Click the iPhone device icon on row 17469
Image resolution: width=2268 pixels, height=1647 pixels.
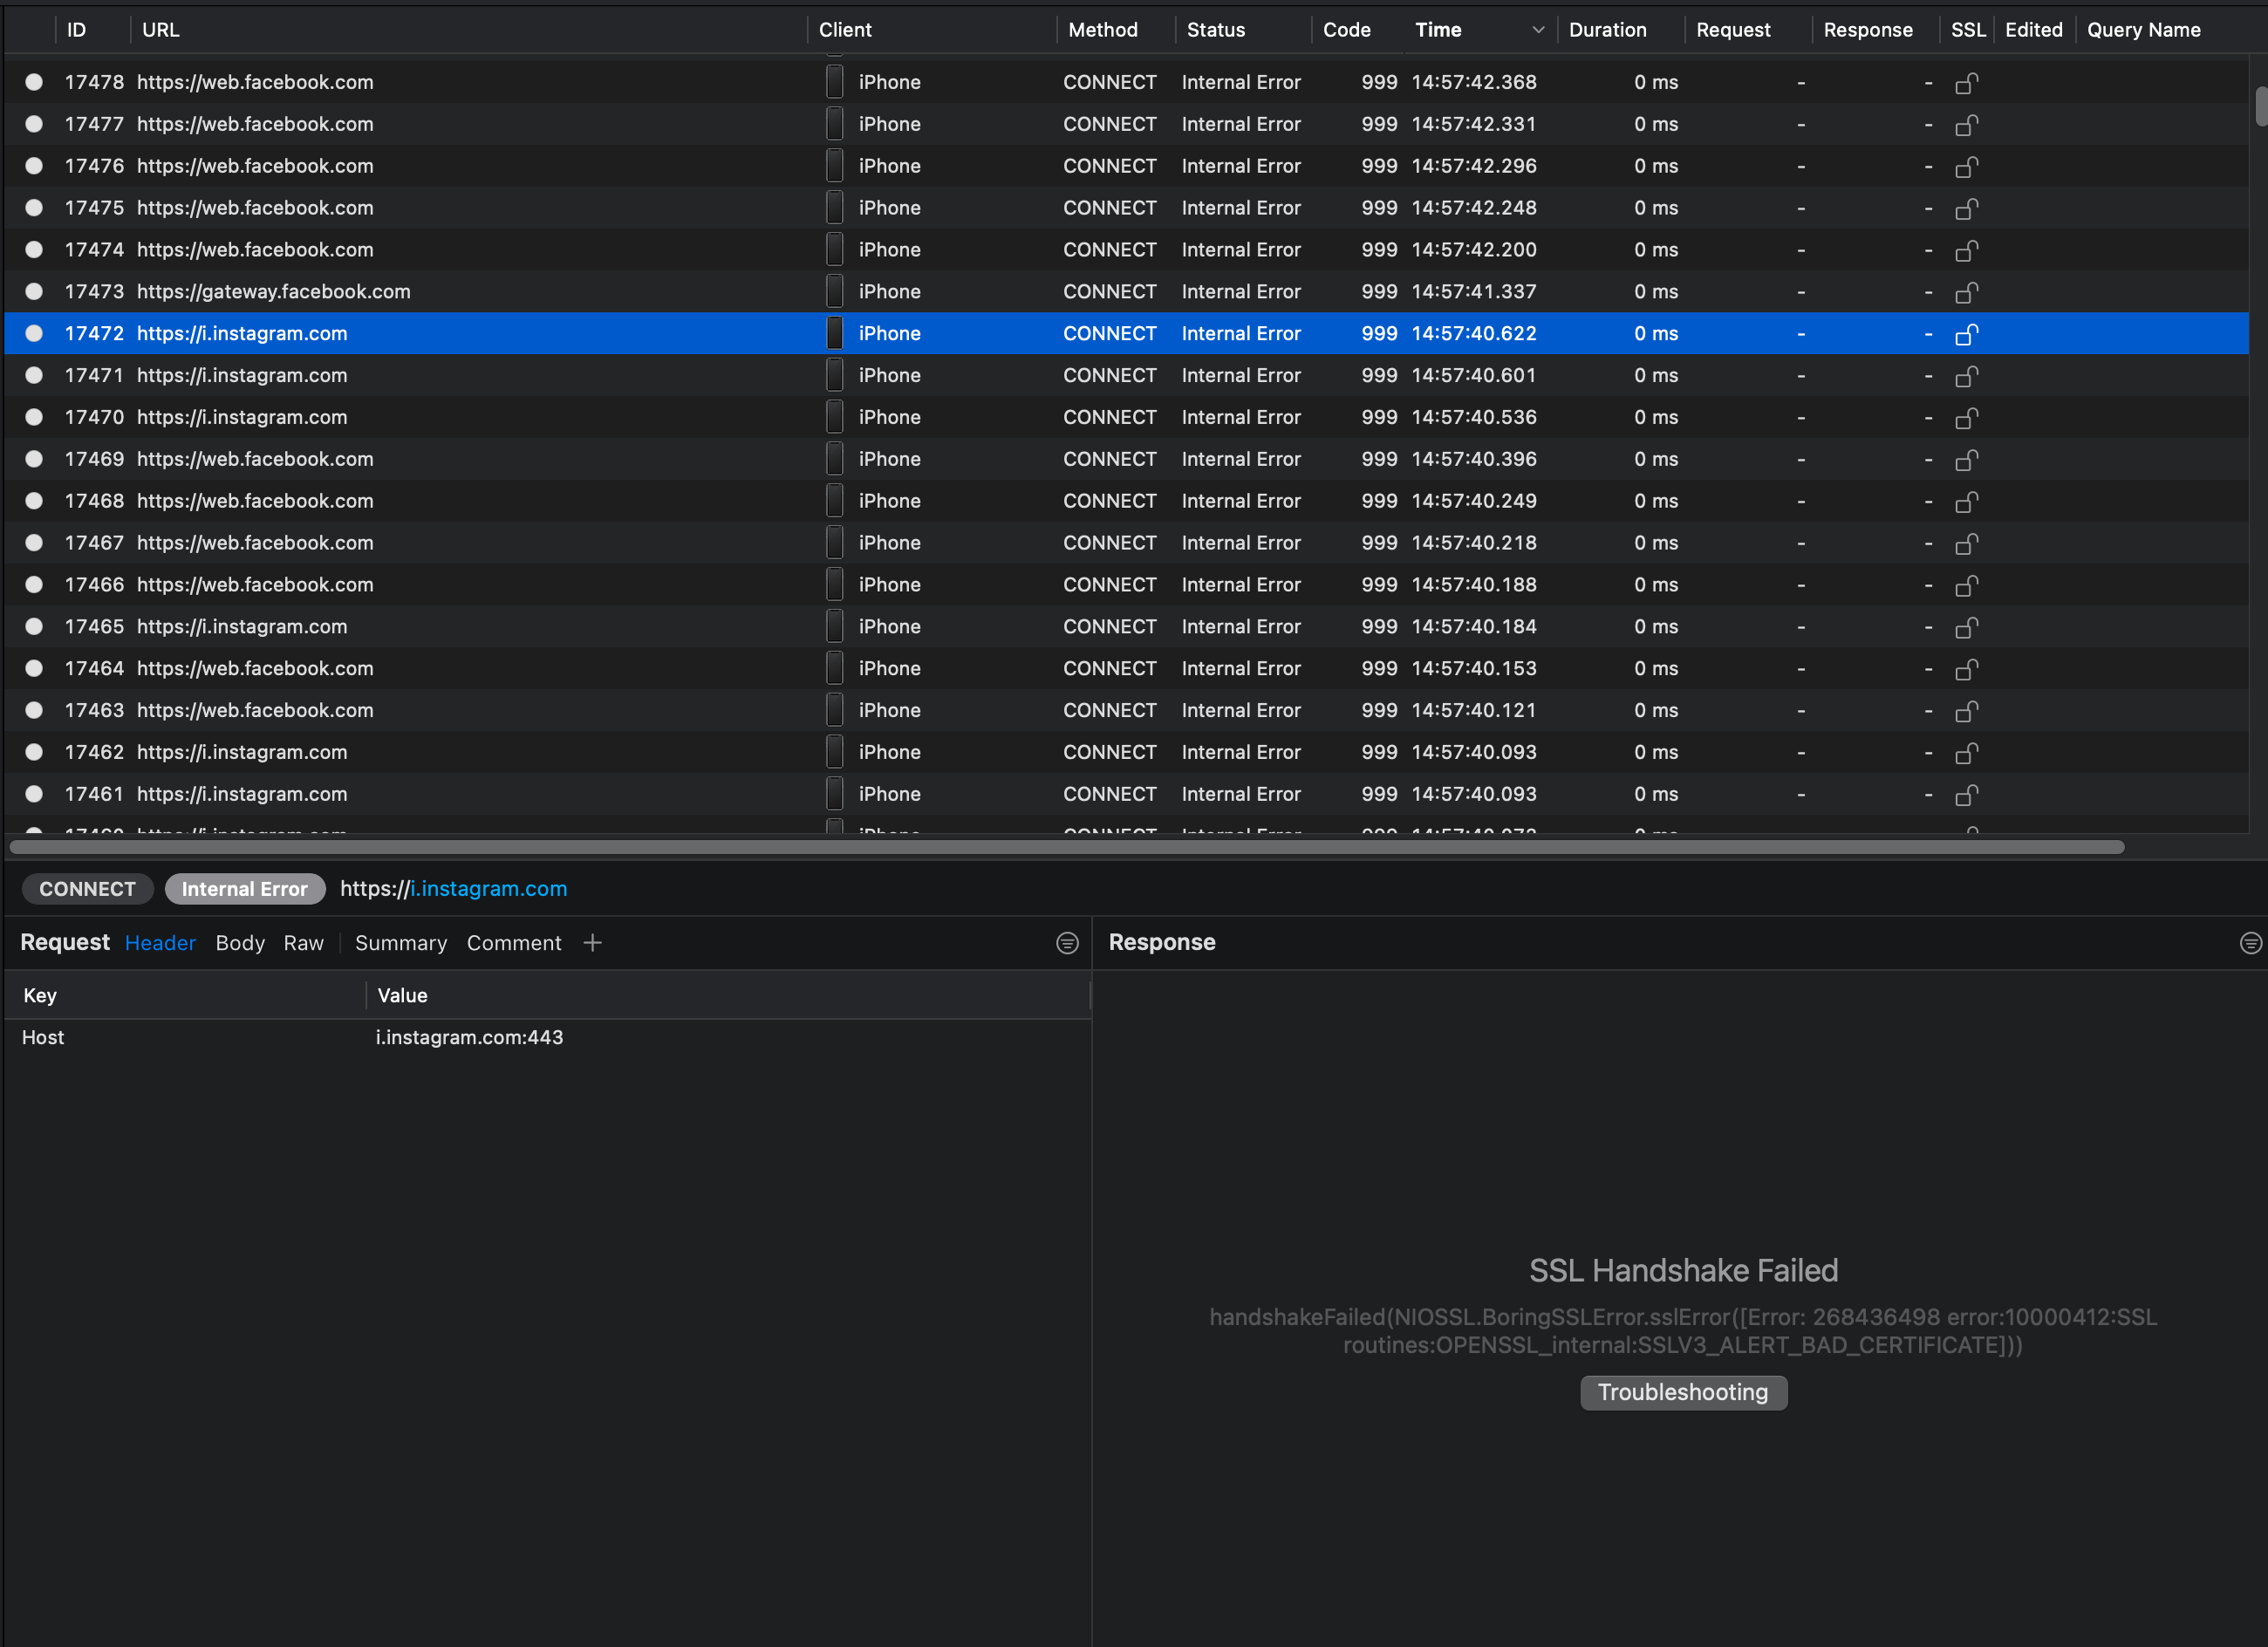(834, 459)
